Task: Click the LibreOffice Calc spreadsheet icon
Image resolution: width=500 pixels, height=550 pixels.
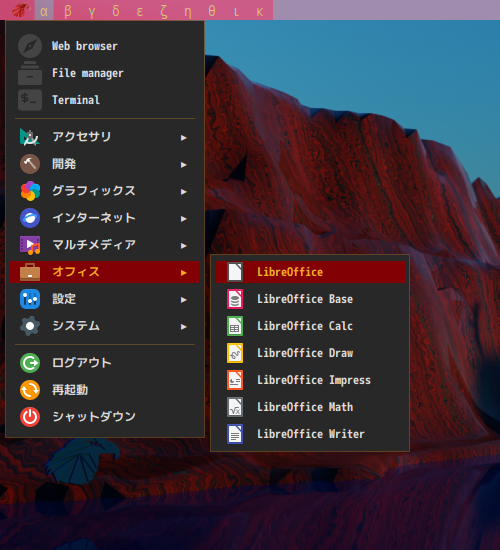Action: coord(235,326)
